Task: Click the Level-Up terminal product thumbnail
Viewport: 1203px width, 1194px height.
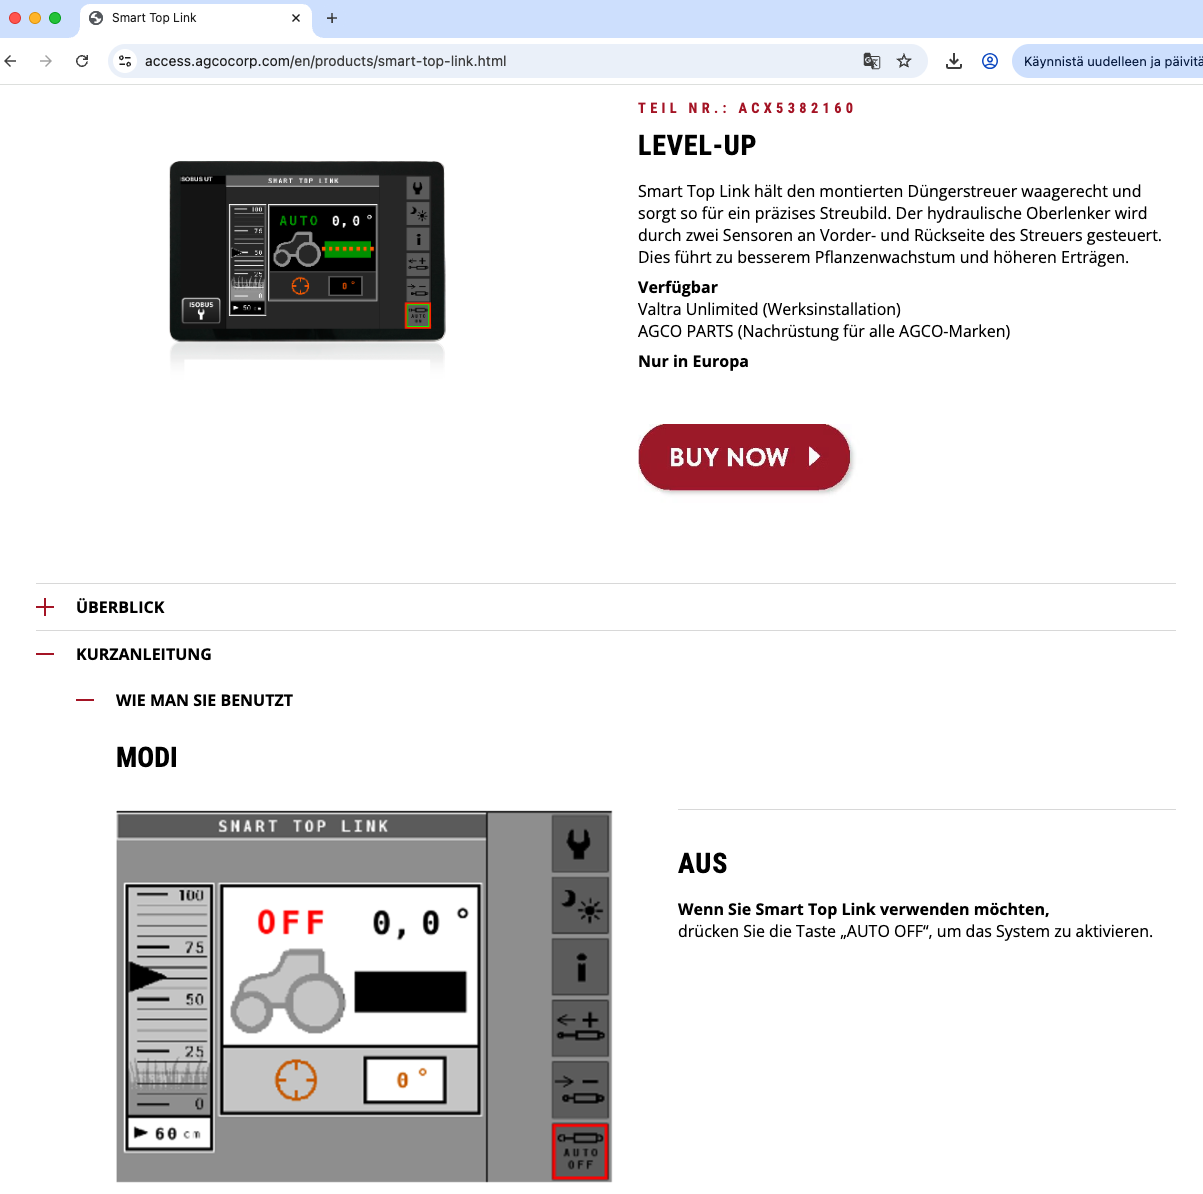Action: coord(307,251)
